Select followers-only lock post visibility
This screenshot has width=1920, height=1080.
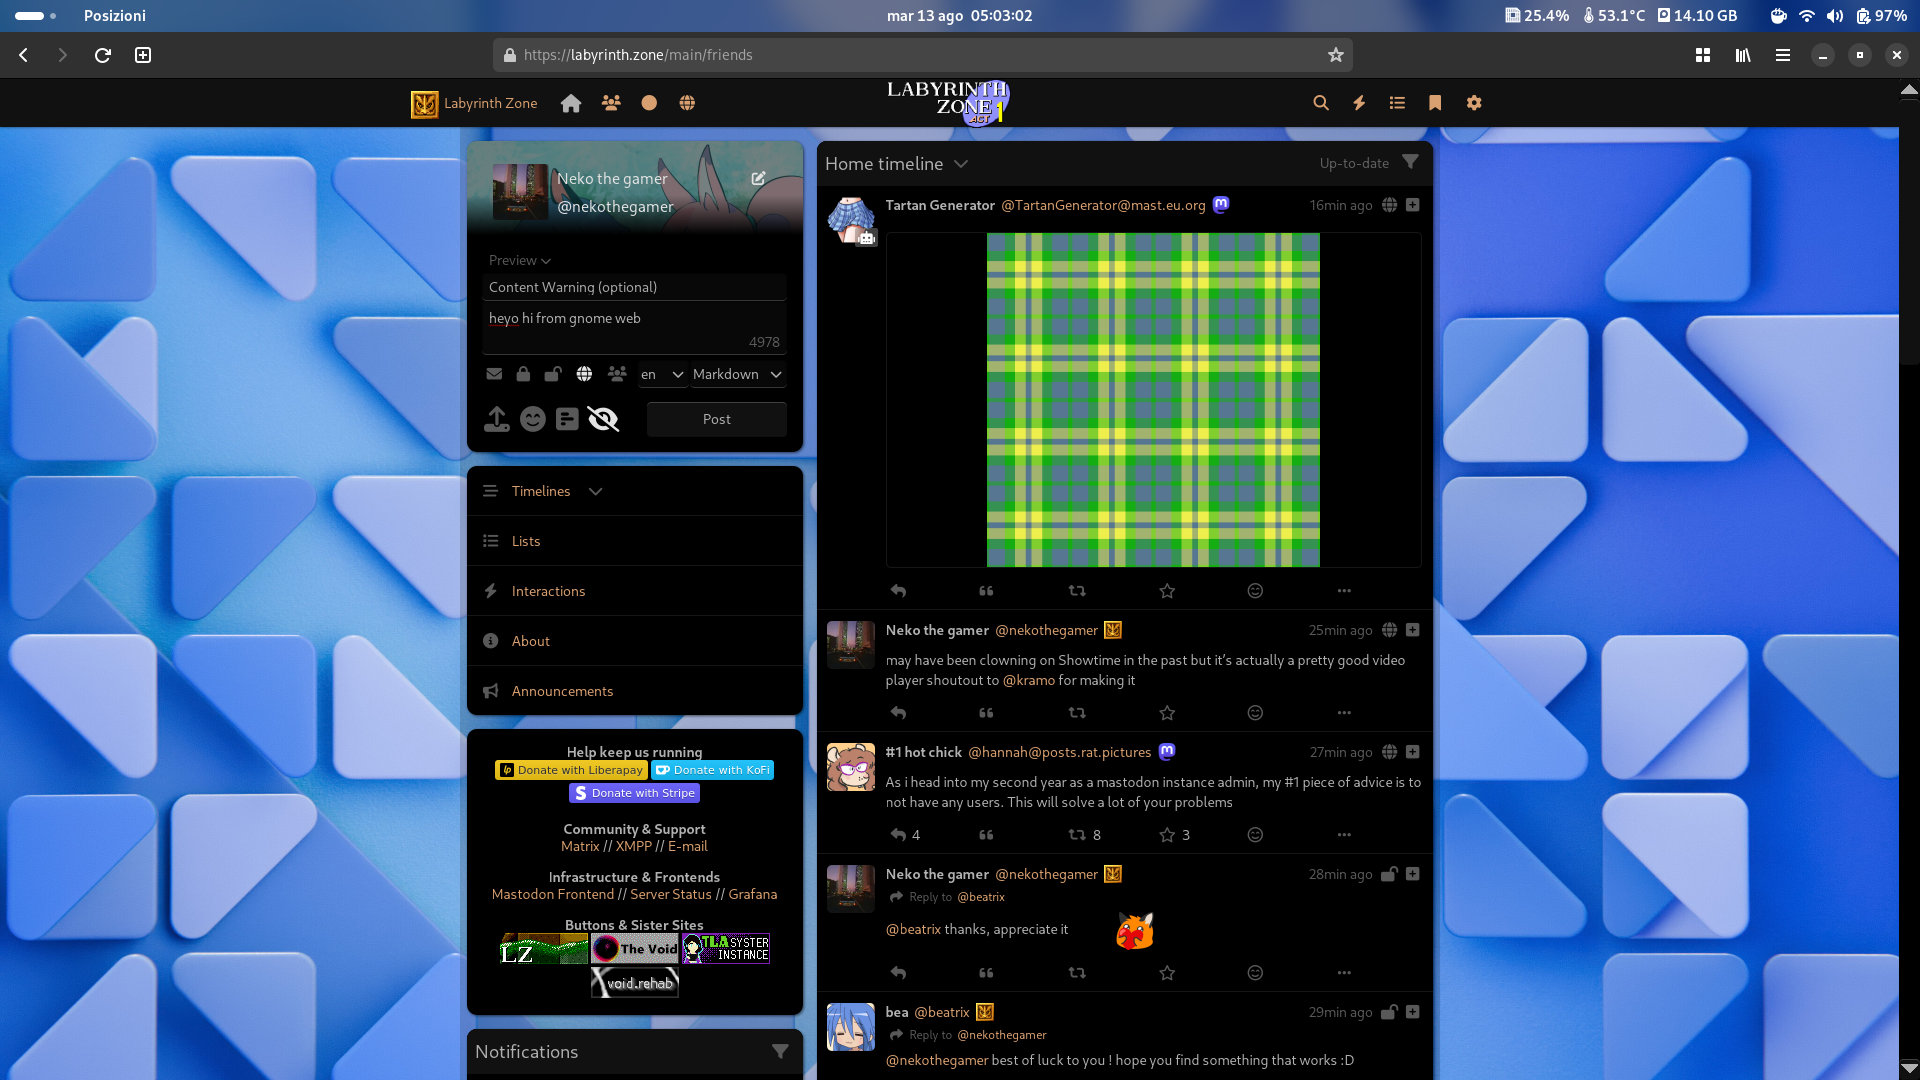(523, 374)
